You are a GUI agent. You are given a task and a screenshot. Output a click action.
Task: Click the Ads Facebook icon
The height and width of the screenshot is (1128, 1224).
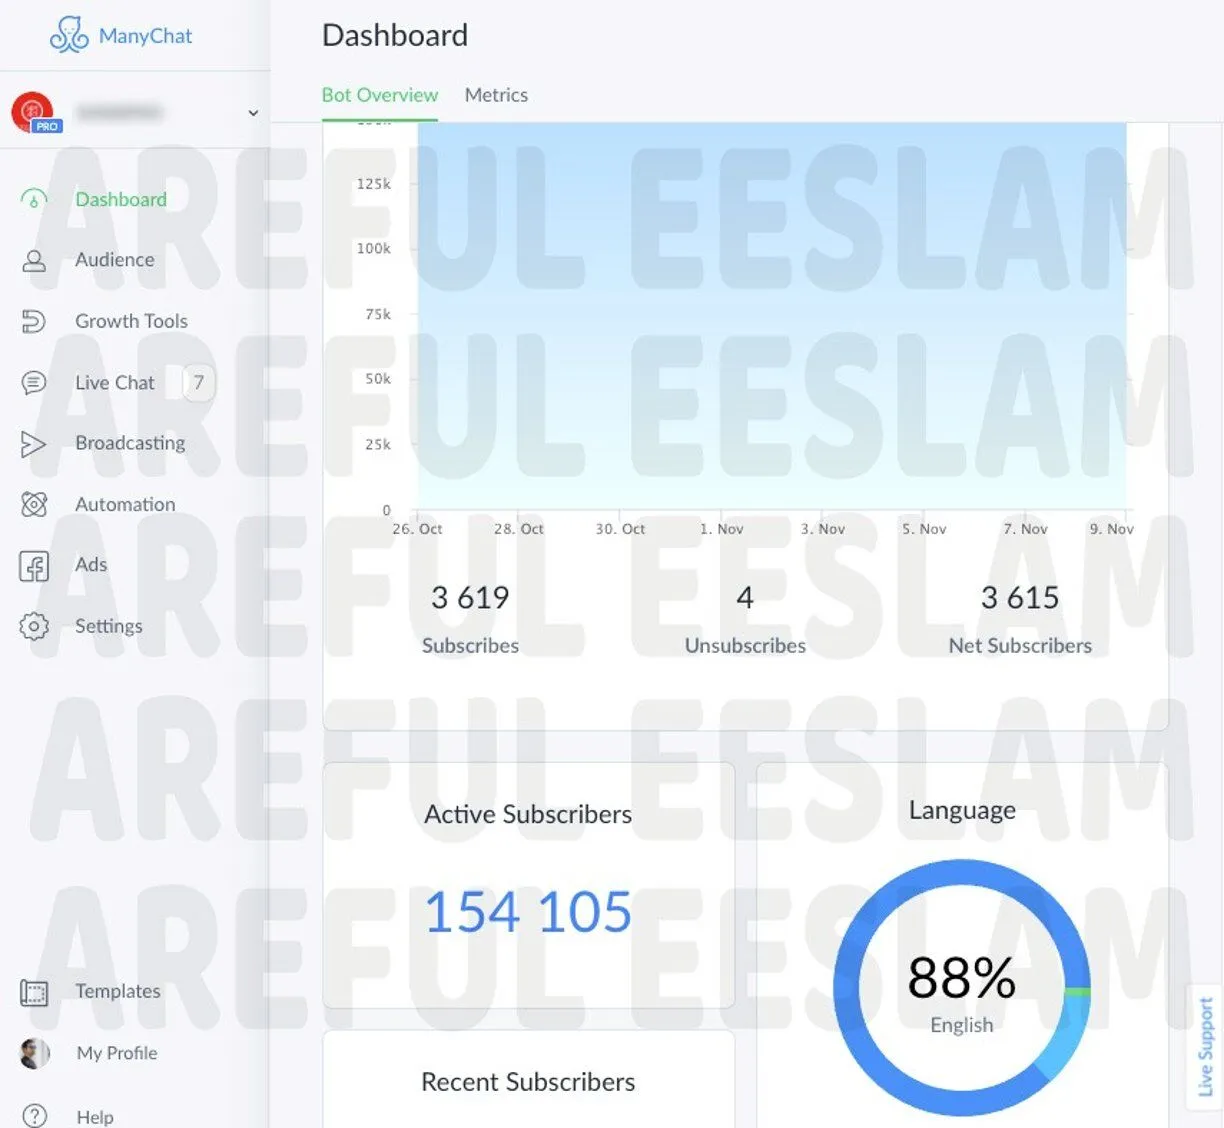(34, 566)
